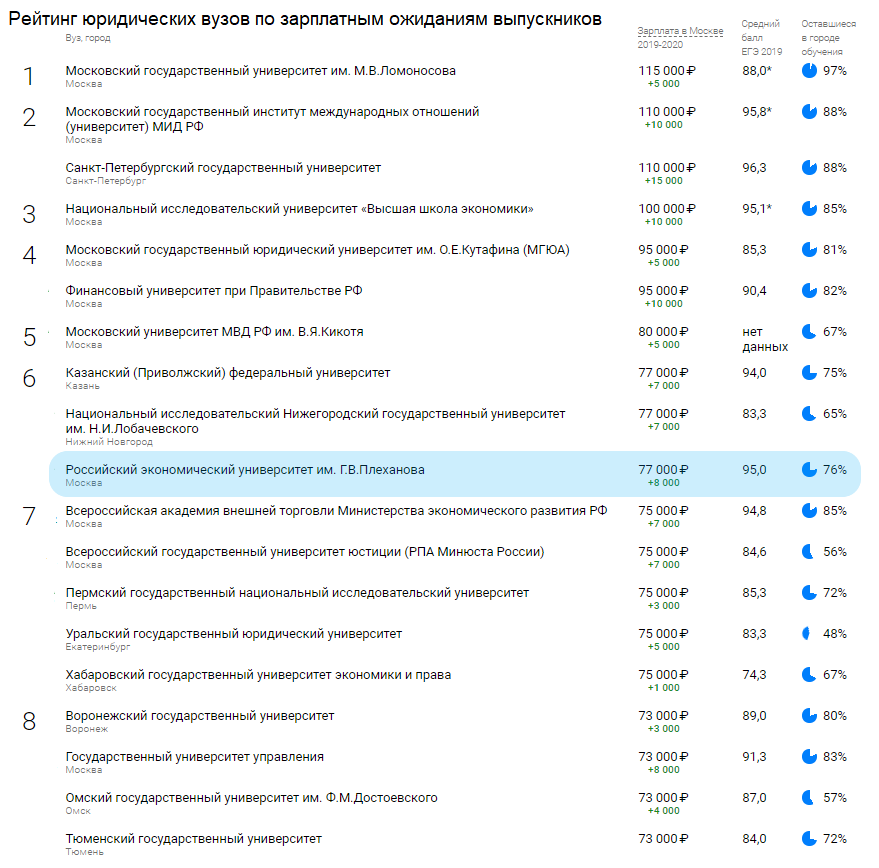This screenshot has height=868, width=879.
Task: Click the +8 000 change in Плеханова row
Action: coord(663,483)
